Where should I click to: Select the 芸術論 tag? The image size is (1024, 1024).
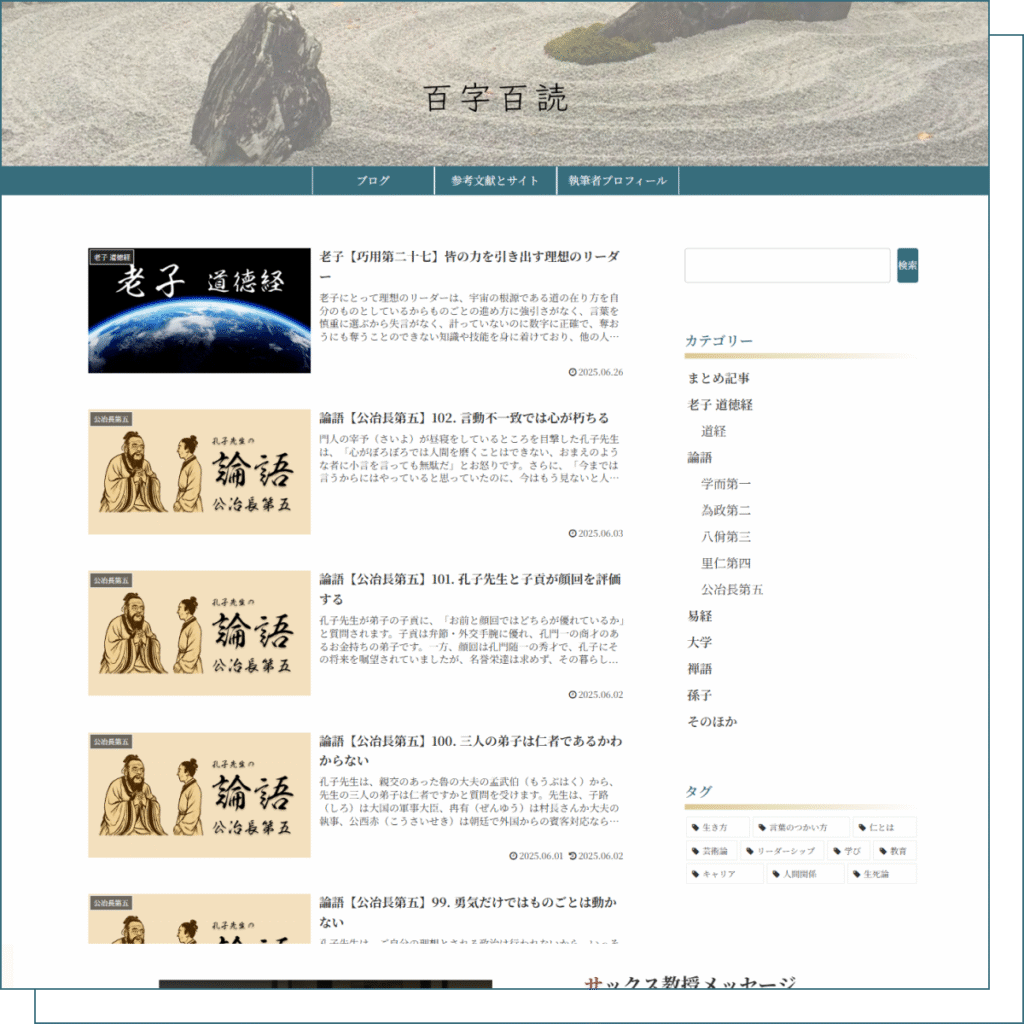711,851
